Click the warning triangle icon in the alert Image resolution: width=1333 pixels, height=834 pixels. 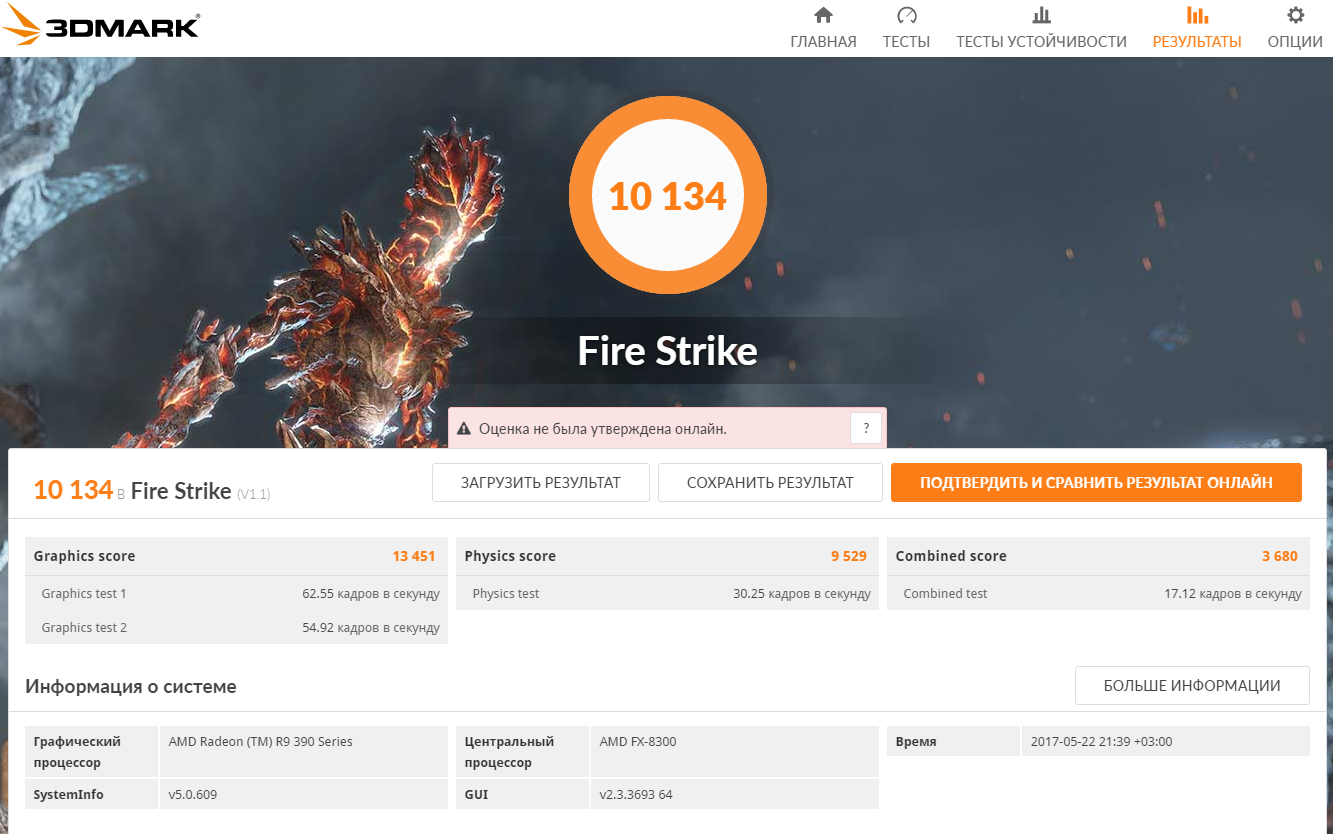coord(464,429)
